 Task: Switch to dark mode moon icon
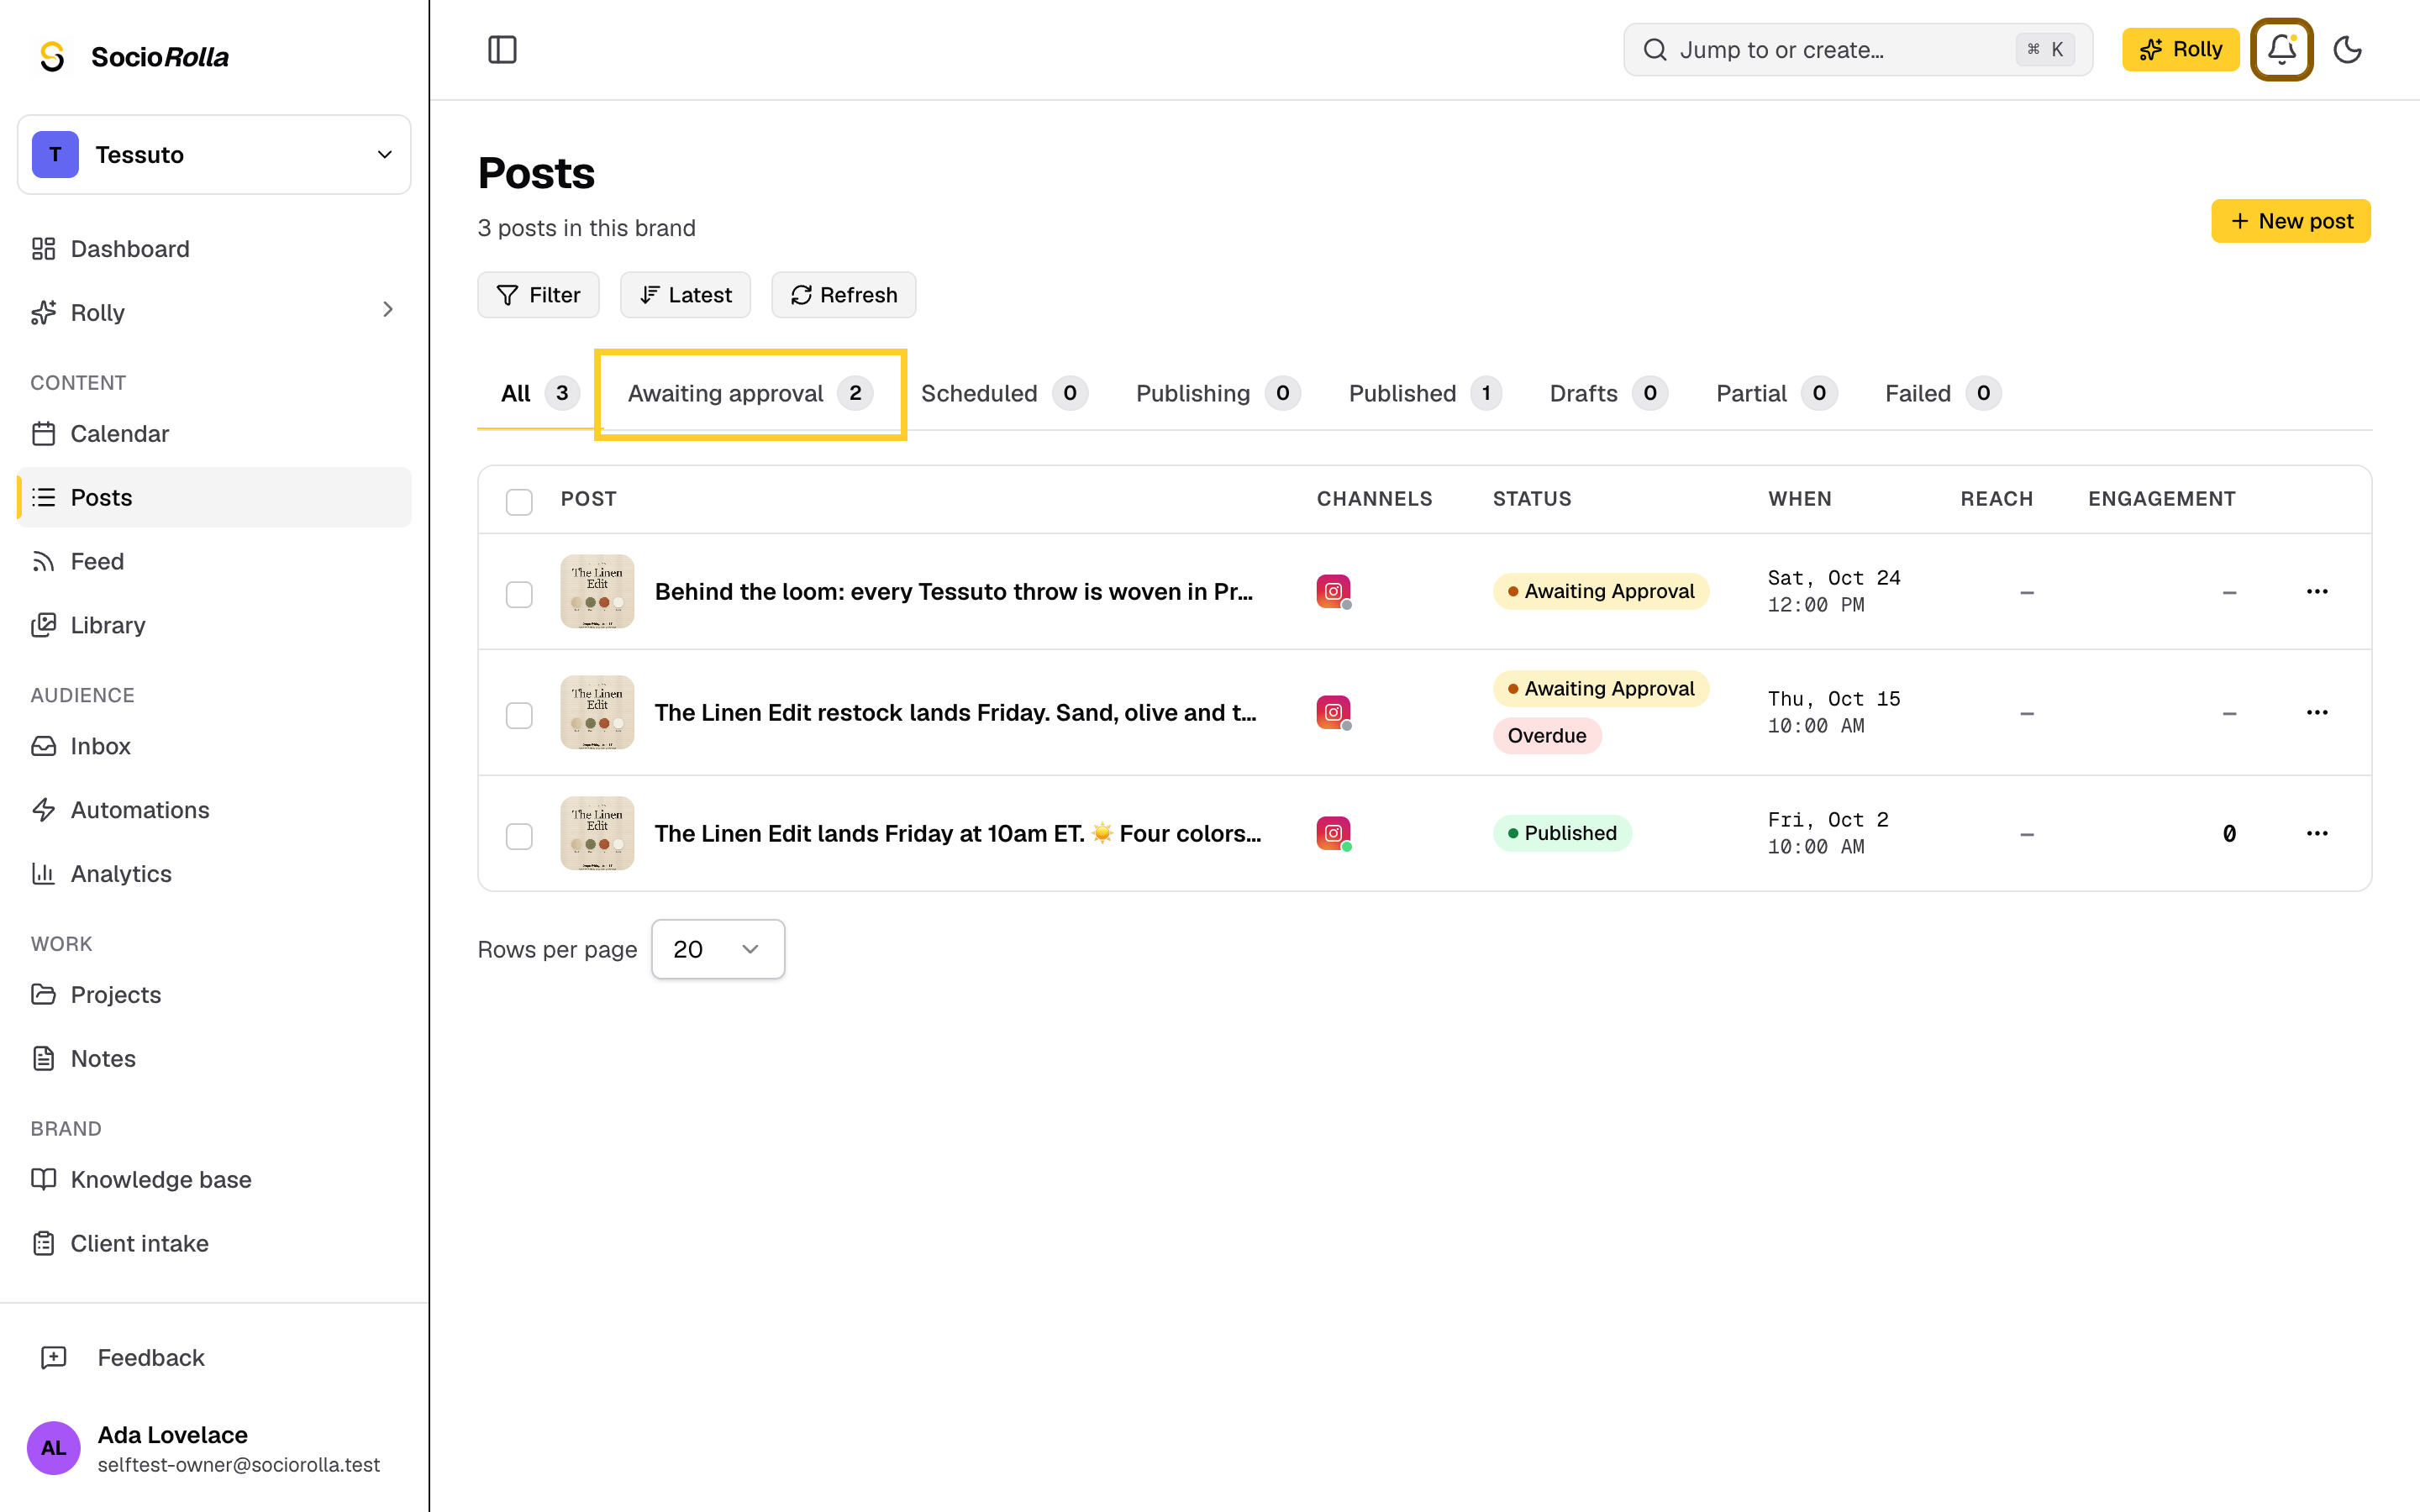pos(2347,49)
